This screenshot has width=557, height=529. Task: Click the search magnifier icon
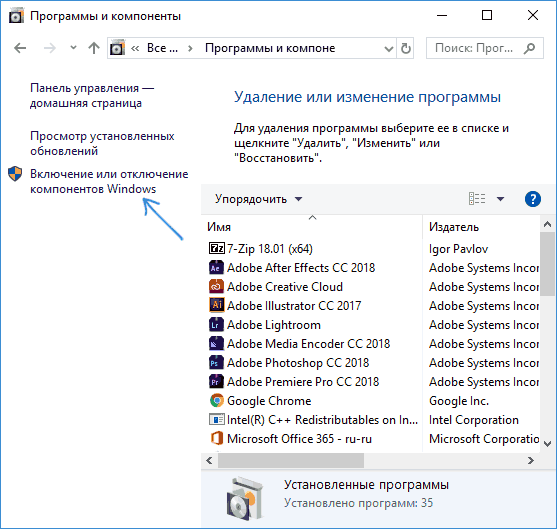click(529, 48)
